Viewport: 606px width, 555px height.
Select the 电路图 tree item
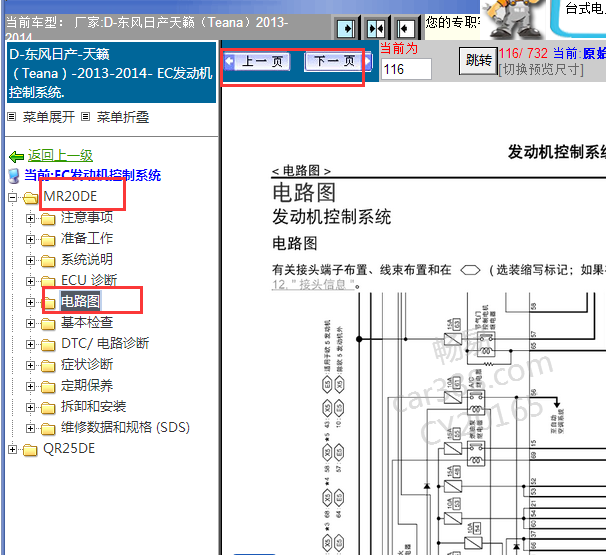[x=80, y=301]
